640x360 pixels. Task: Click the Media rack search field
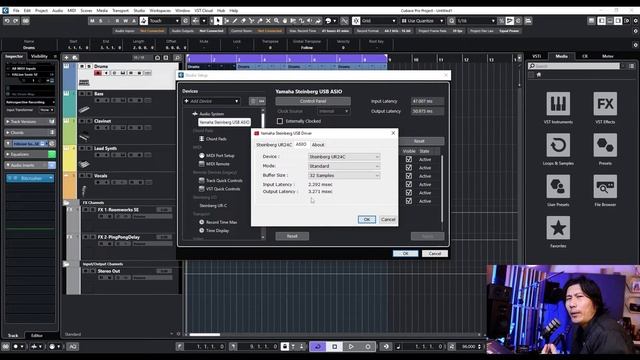pyautogui.click(x=574, y=66)
